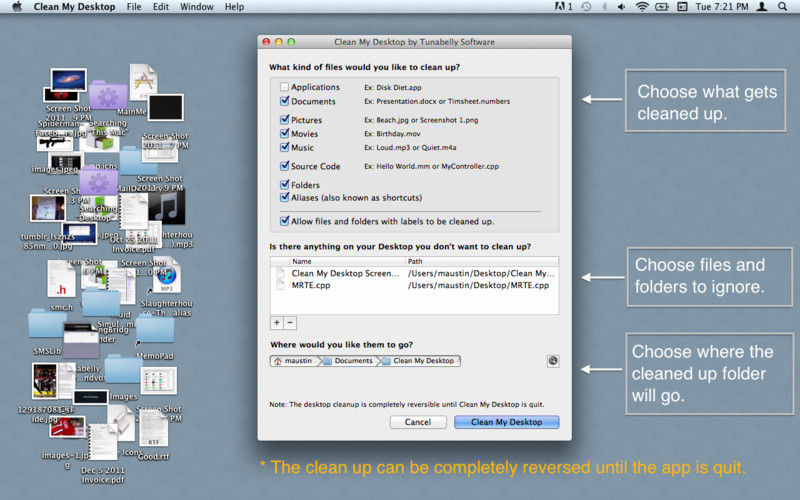Select Dec 5 2011 Invoice.pdf on desktop

coord(103,442)
